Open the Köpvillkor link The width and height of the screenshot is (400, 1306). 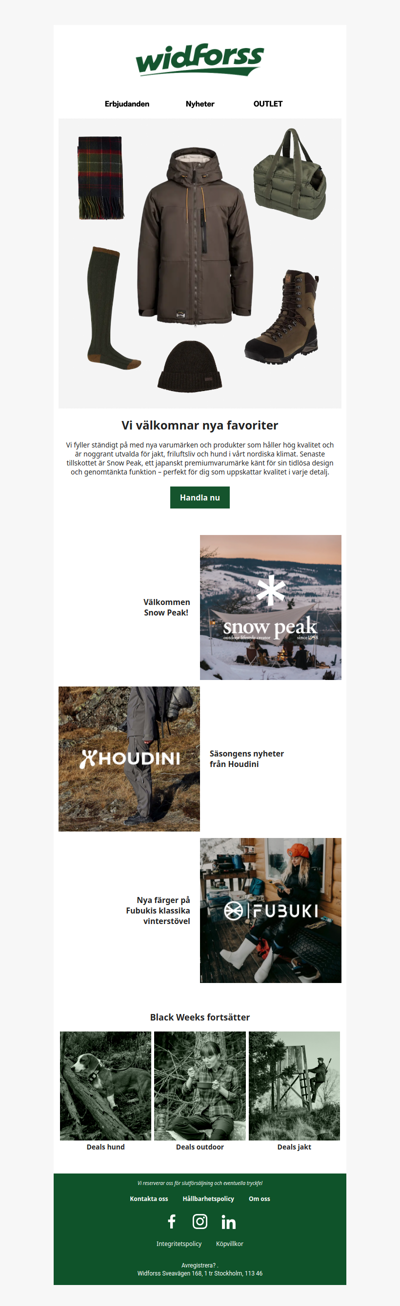tap(229, 1244)
